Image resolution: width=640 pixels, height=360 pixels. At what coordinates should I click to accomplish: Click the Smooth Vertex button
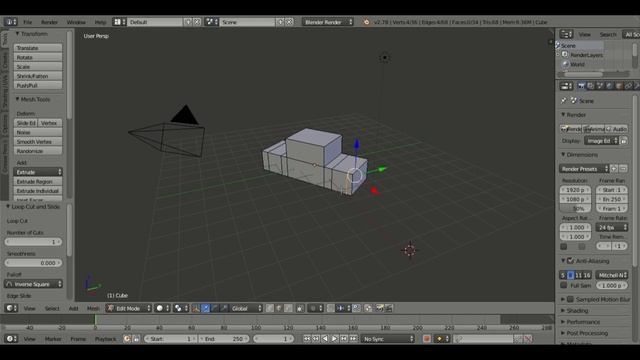click(x=38, y=142)
